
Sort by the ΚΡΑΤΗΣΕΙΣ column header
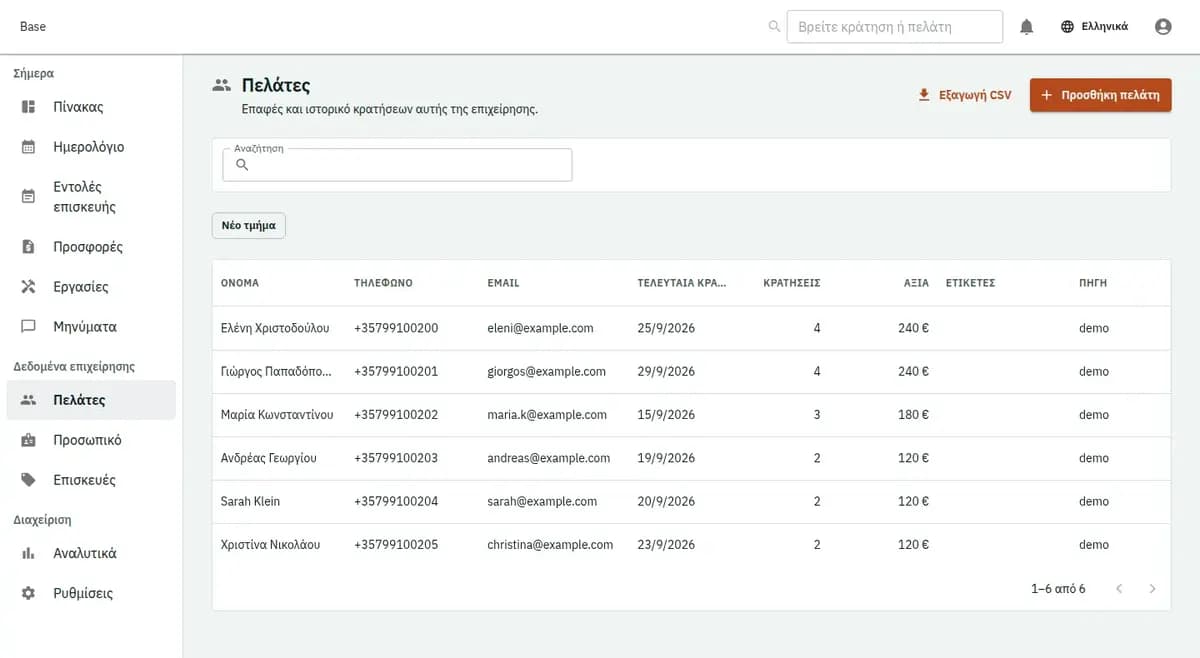pyautogui.click(x=791, y=283)
